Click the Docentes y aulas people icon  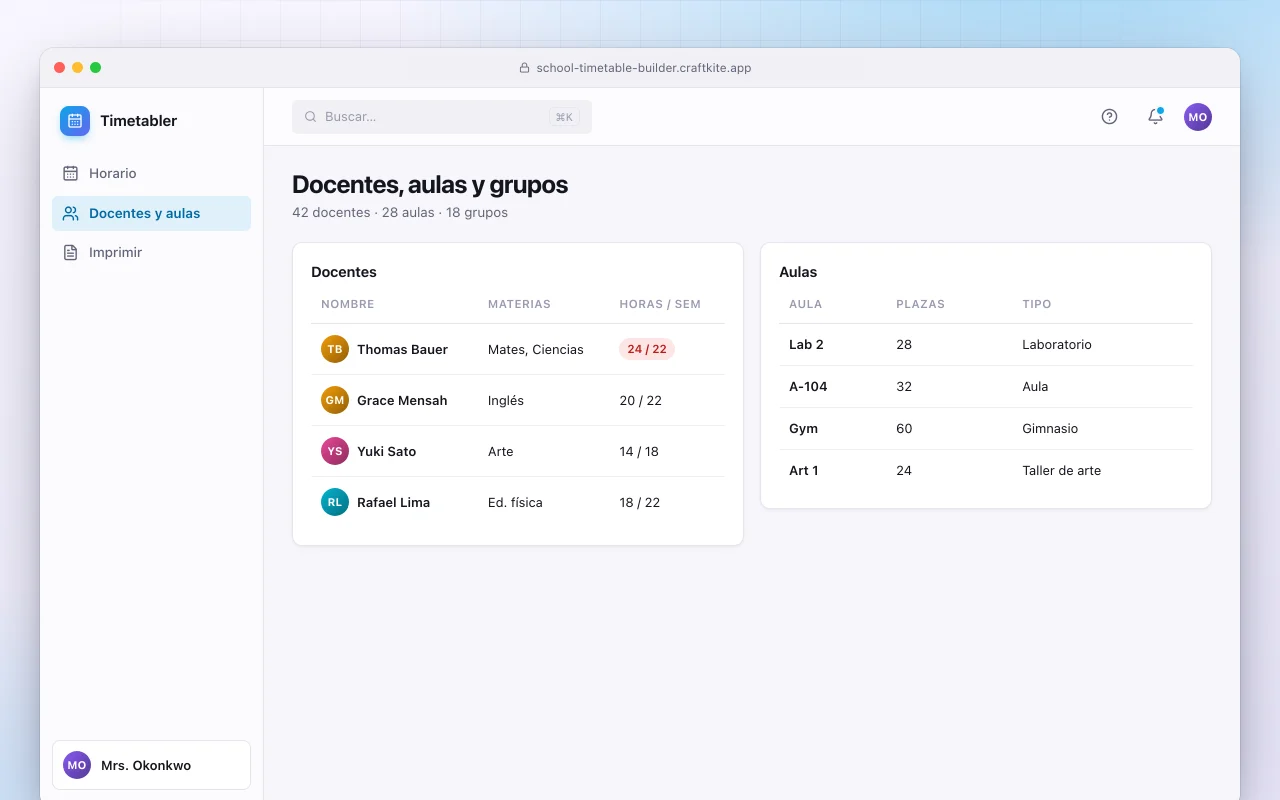tap(70, 213)
